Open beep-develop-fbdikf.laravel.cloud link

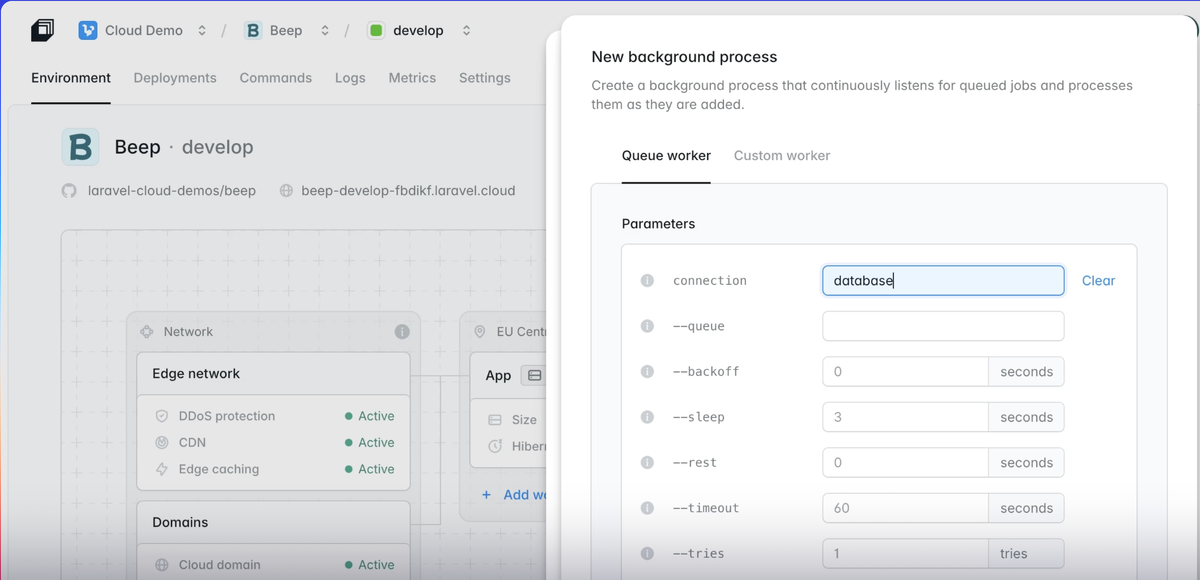(408, 190)
